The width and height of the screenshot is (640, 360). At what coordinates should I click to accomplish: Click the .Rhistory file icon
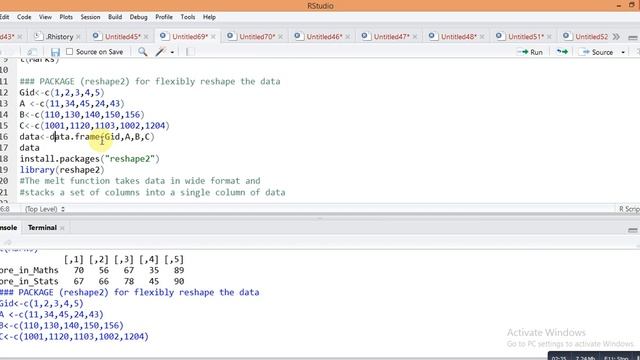[x=38, y=36]
